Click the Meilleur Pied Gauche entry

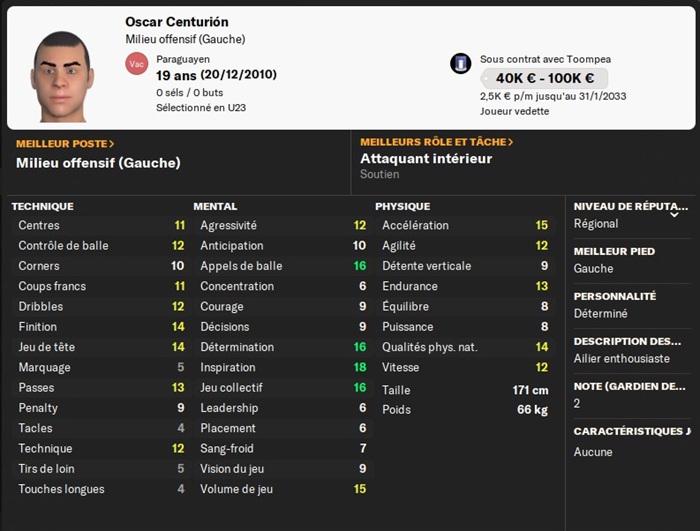tap(593, 269)
